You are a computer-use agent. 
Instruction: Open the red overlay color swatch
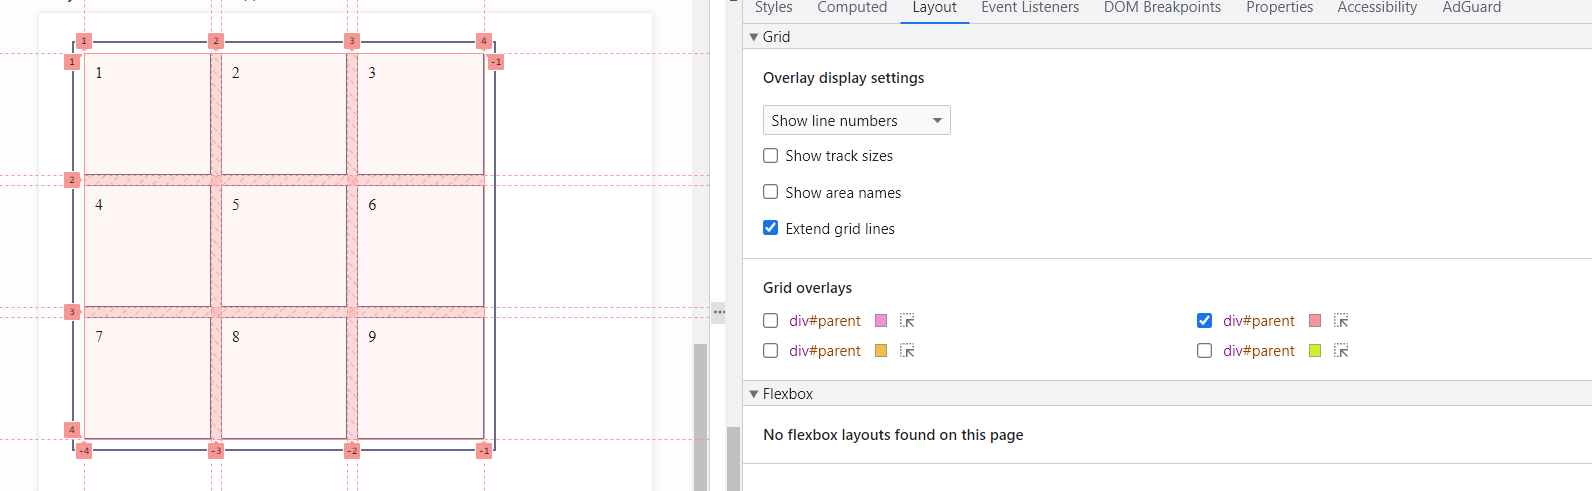click(x=1315, y=321)
